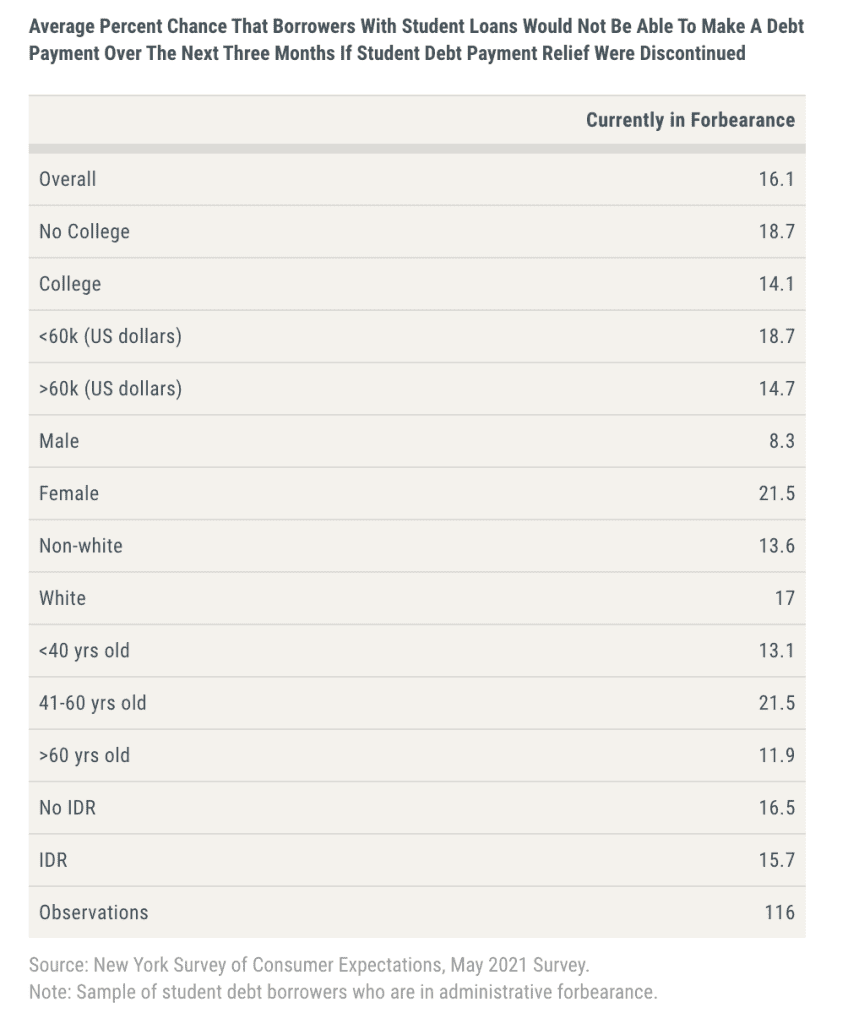Select the 'College' row value 14.1
This screenshot has height=1024, width=848.
pos(776,284)
